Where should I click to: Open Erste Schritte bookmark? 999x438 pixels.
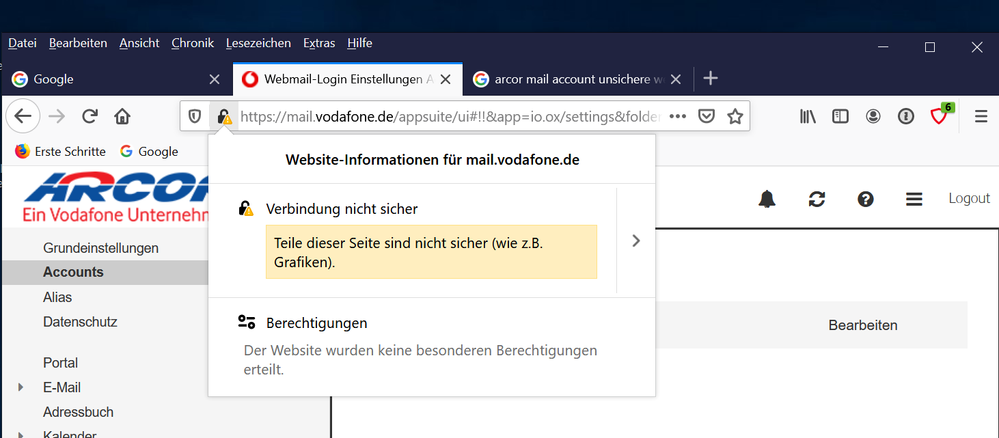coord(60,151)
